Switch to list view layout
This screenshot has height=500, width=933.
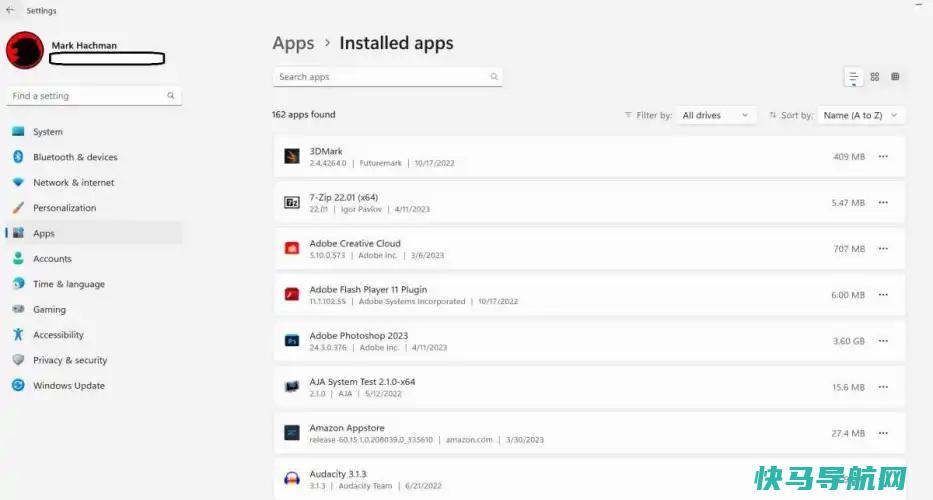[x=853, y=77]
